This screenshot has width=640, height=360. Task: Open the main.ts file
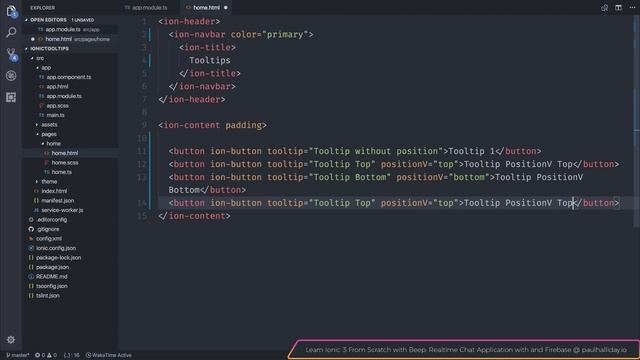click(70, 115)
